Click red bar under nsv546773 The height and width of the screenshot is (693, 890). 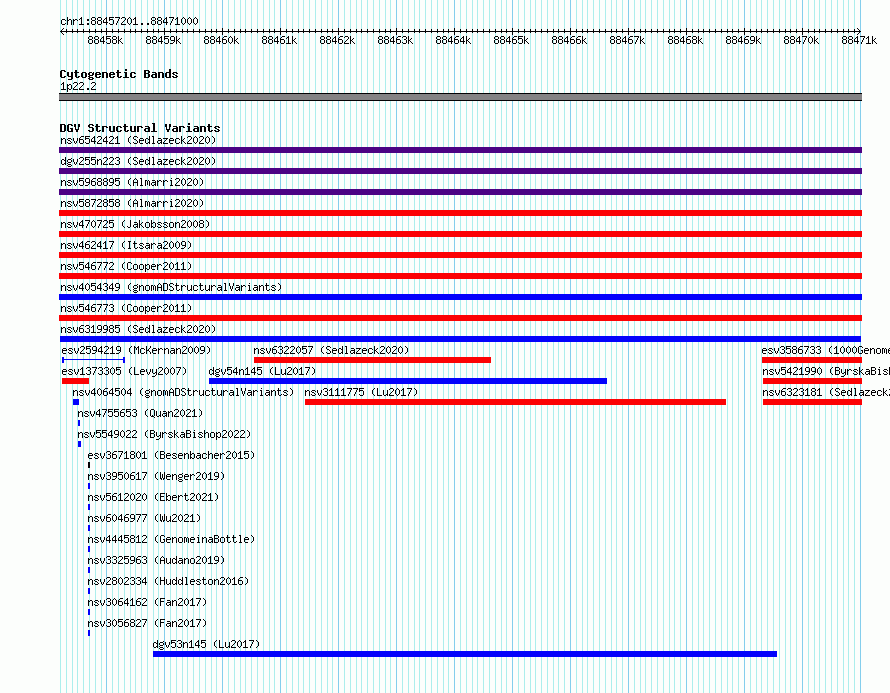coord(460,318)
